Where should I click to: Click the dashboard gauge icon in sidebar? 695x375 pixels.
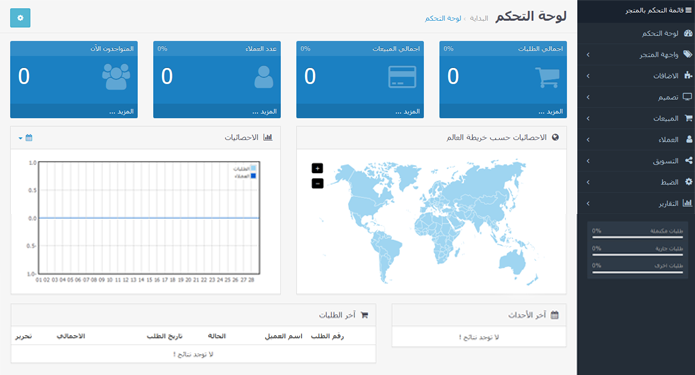tap(688, 33)
